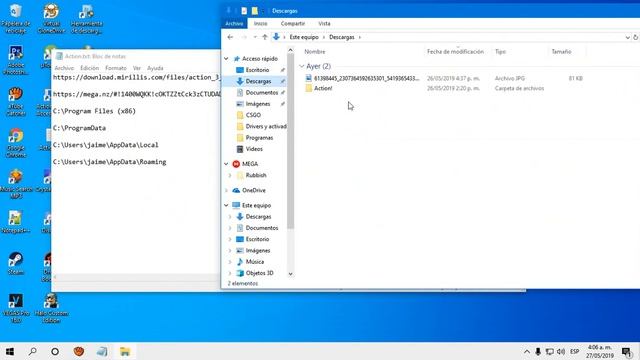Select the Action! folder icon in file list

[309, 88]
